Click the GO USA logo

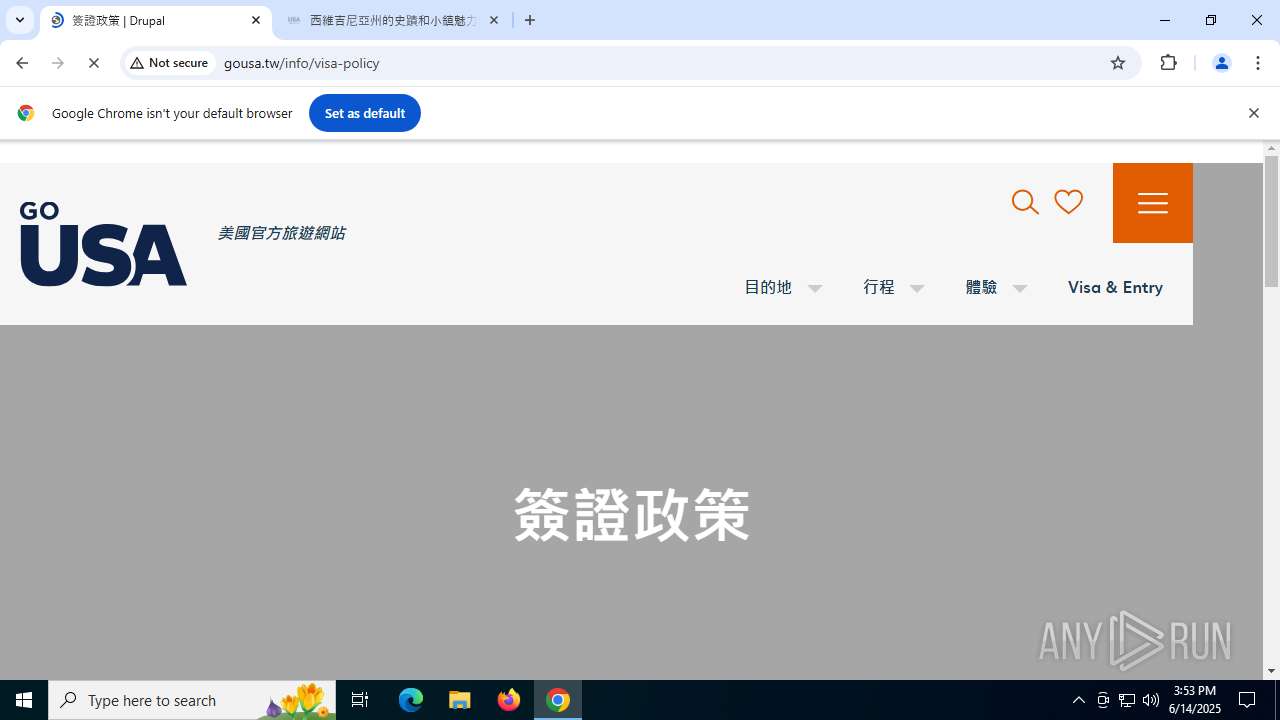tap(103, 244)
